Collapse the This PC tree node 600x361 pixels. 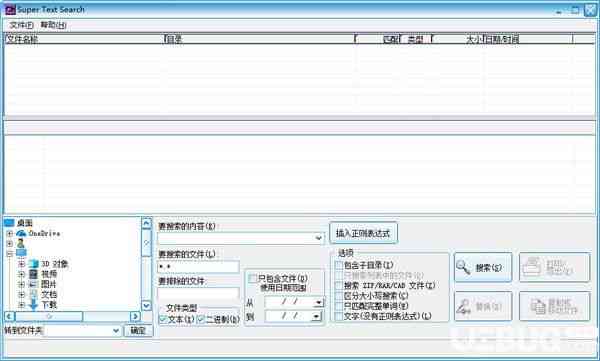[x=10, y=253]
